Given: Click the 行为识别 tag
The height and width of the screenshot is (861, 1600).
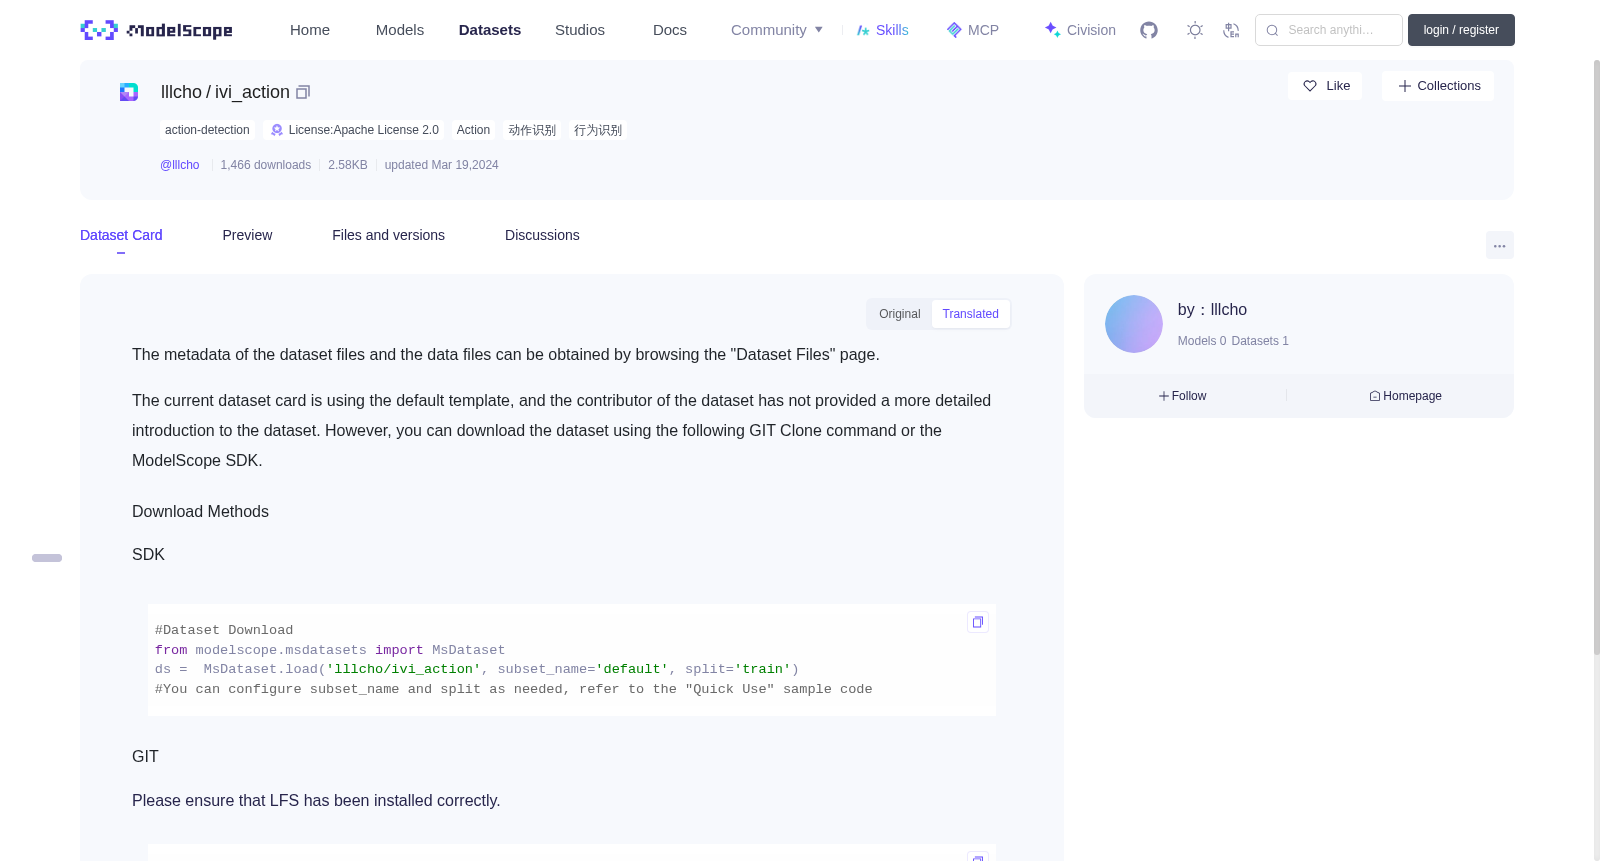Looking at the screenshot, I should (x=598, y=130).
